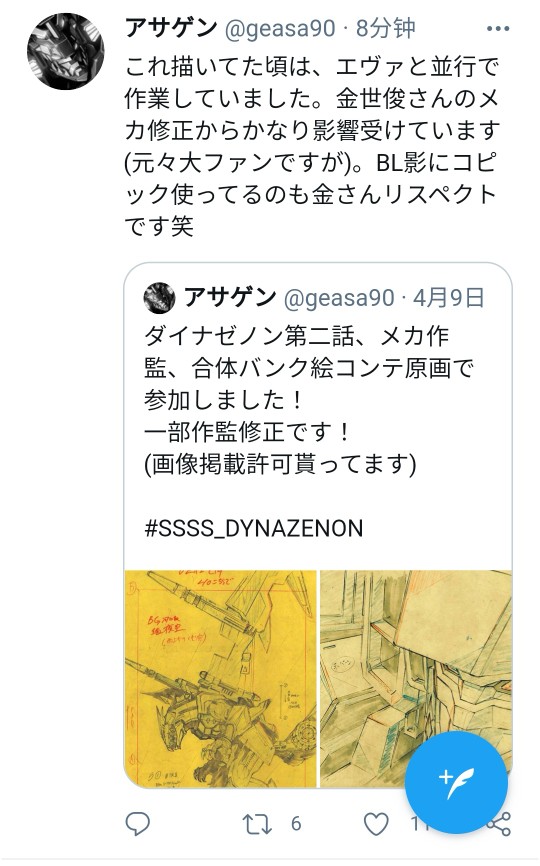This screenshot has height=866, width=540.
Task: Open アサゲン's large profile avatar
Action: tap(66, 51)
